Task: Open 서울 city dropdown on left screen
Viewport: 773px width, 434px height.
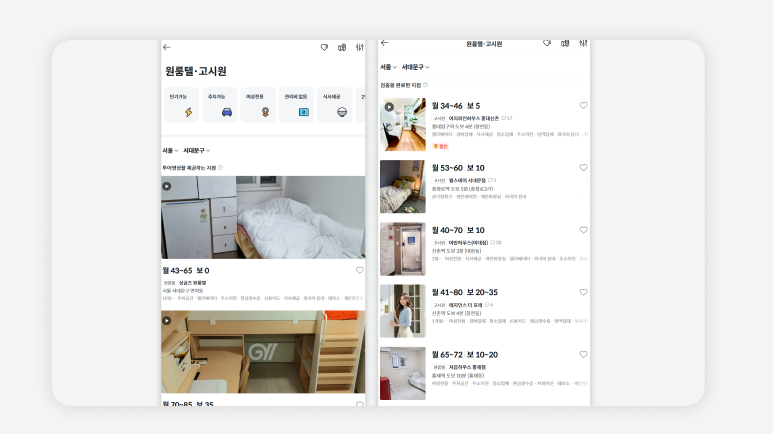Action: [x=170, y=150]
